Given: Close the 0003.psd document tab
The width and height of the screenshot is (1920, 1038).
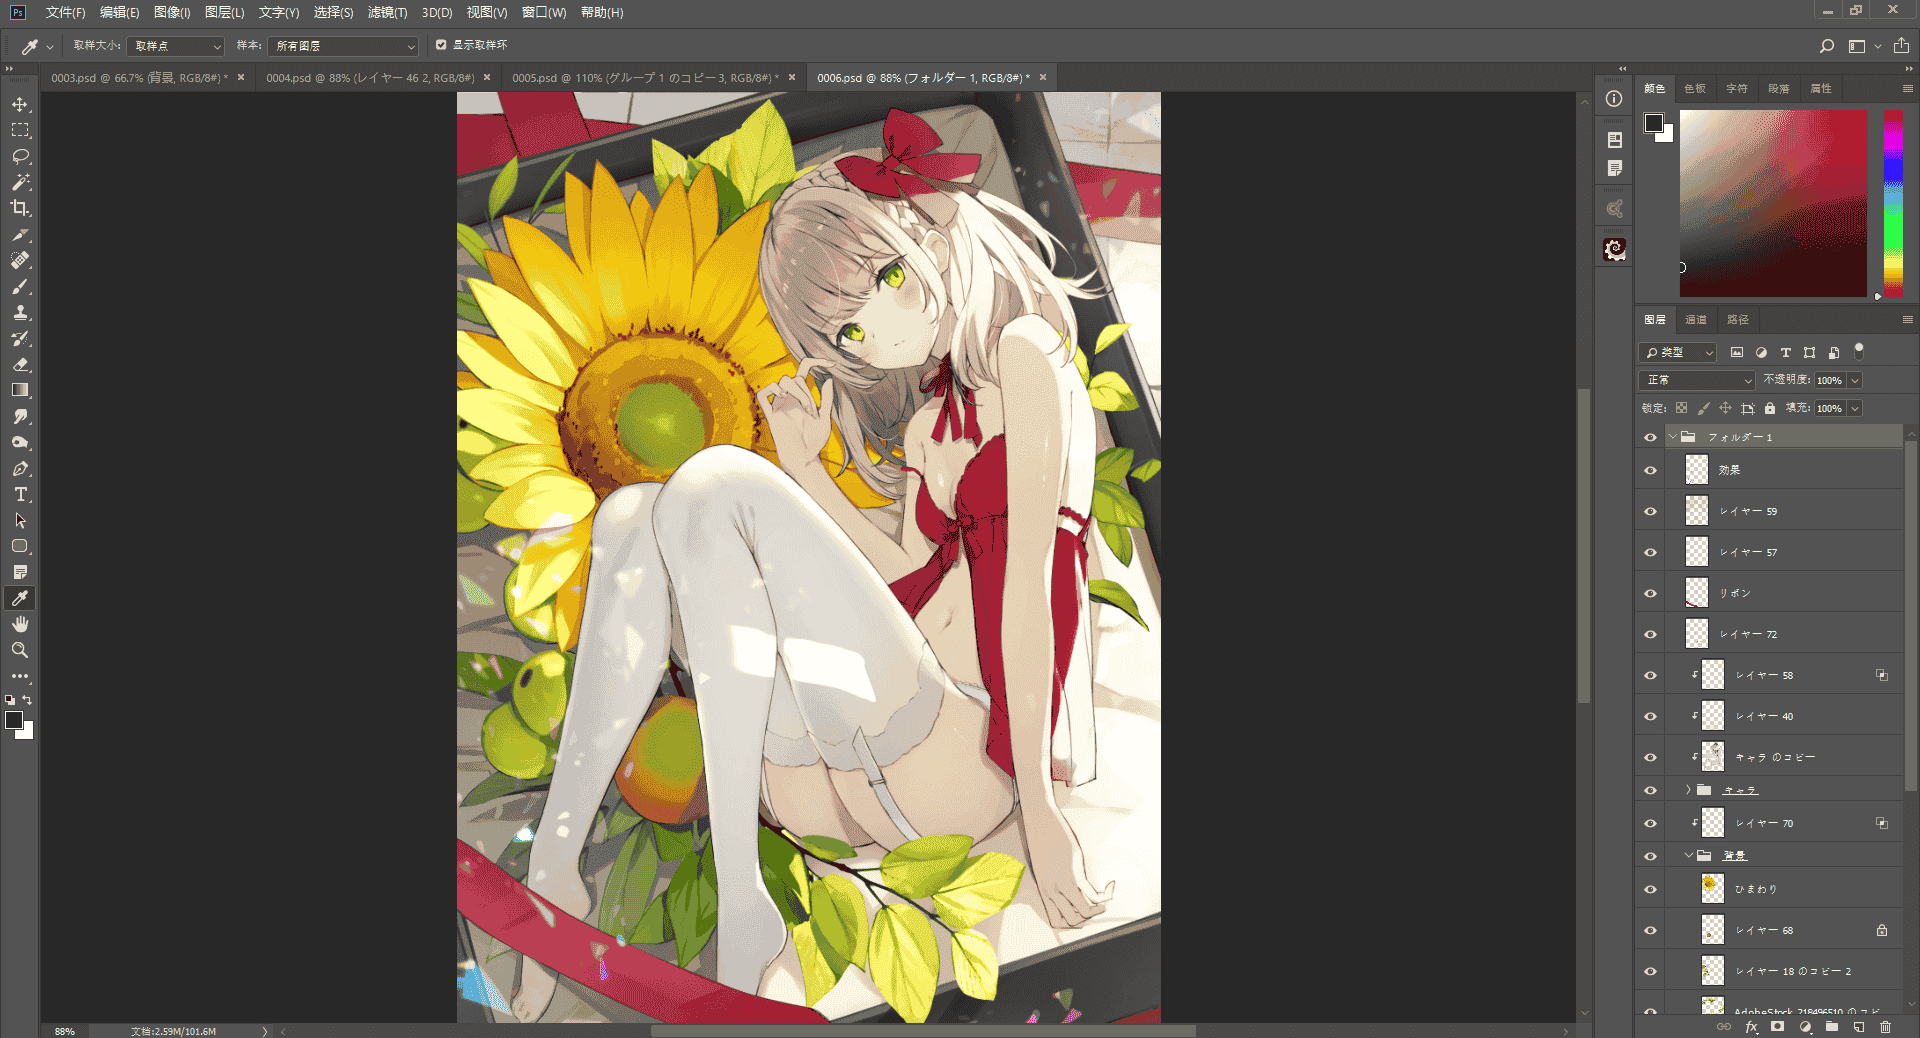Looking at the screenshot, I should click(x=241, y=77).
